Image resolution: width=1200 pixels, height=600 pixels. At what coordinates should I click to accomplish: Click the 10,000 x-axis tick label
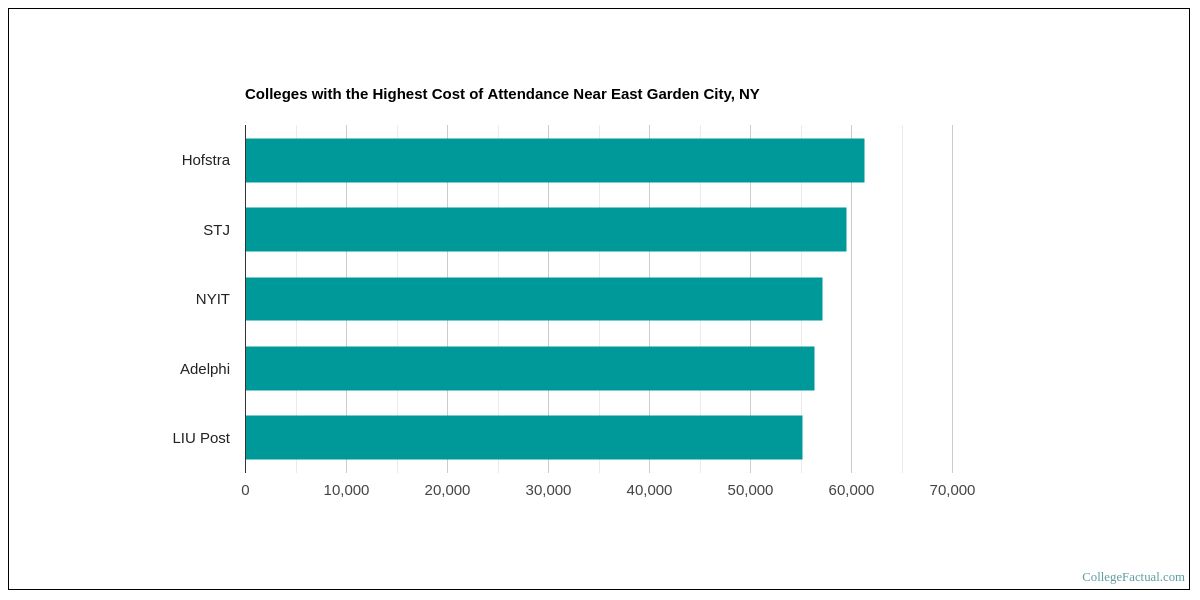click(346, 490)
